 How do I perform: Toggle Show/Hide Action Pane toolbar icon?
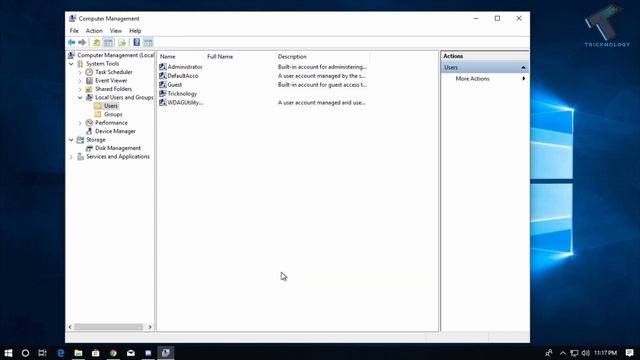click(148, 42)
